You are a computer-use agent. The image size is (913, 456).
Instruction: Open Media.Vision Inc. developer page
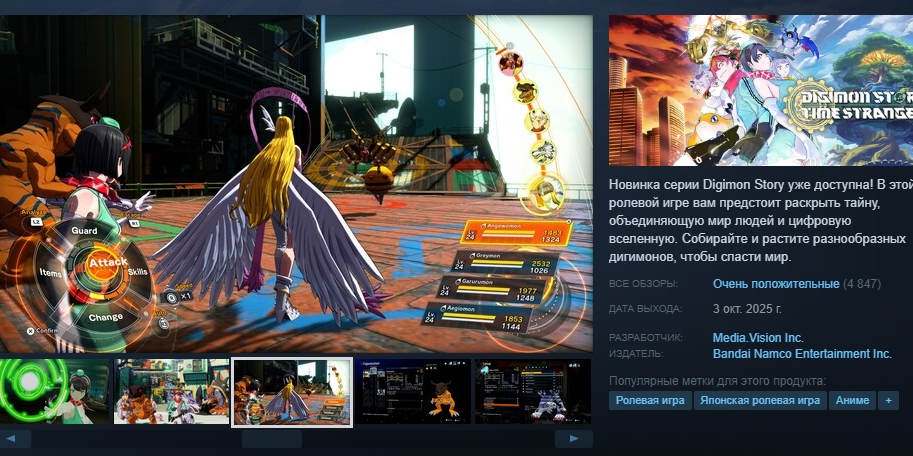[x=757, y=338]
